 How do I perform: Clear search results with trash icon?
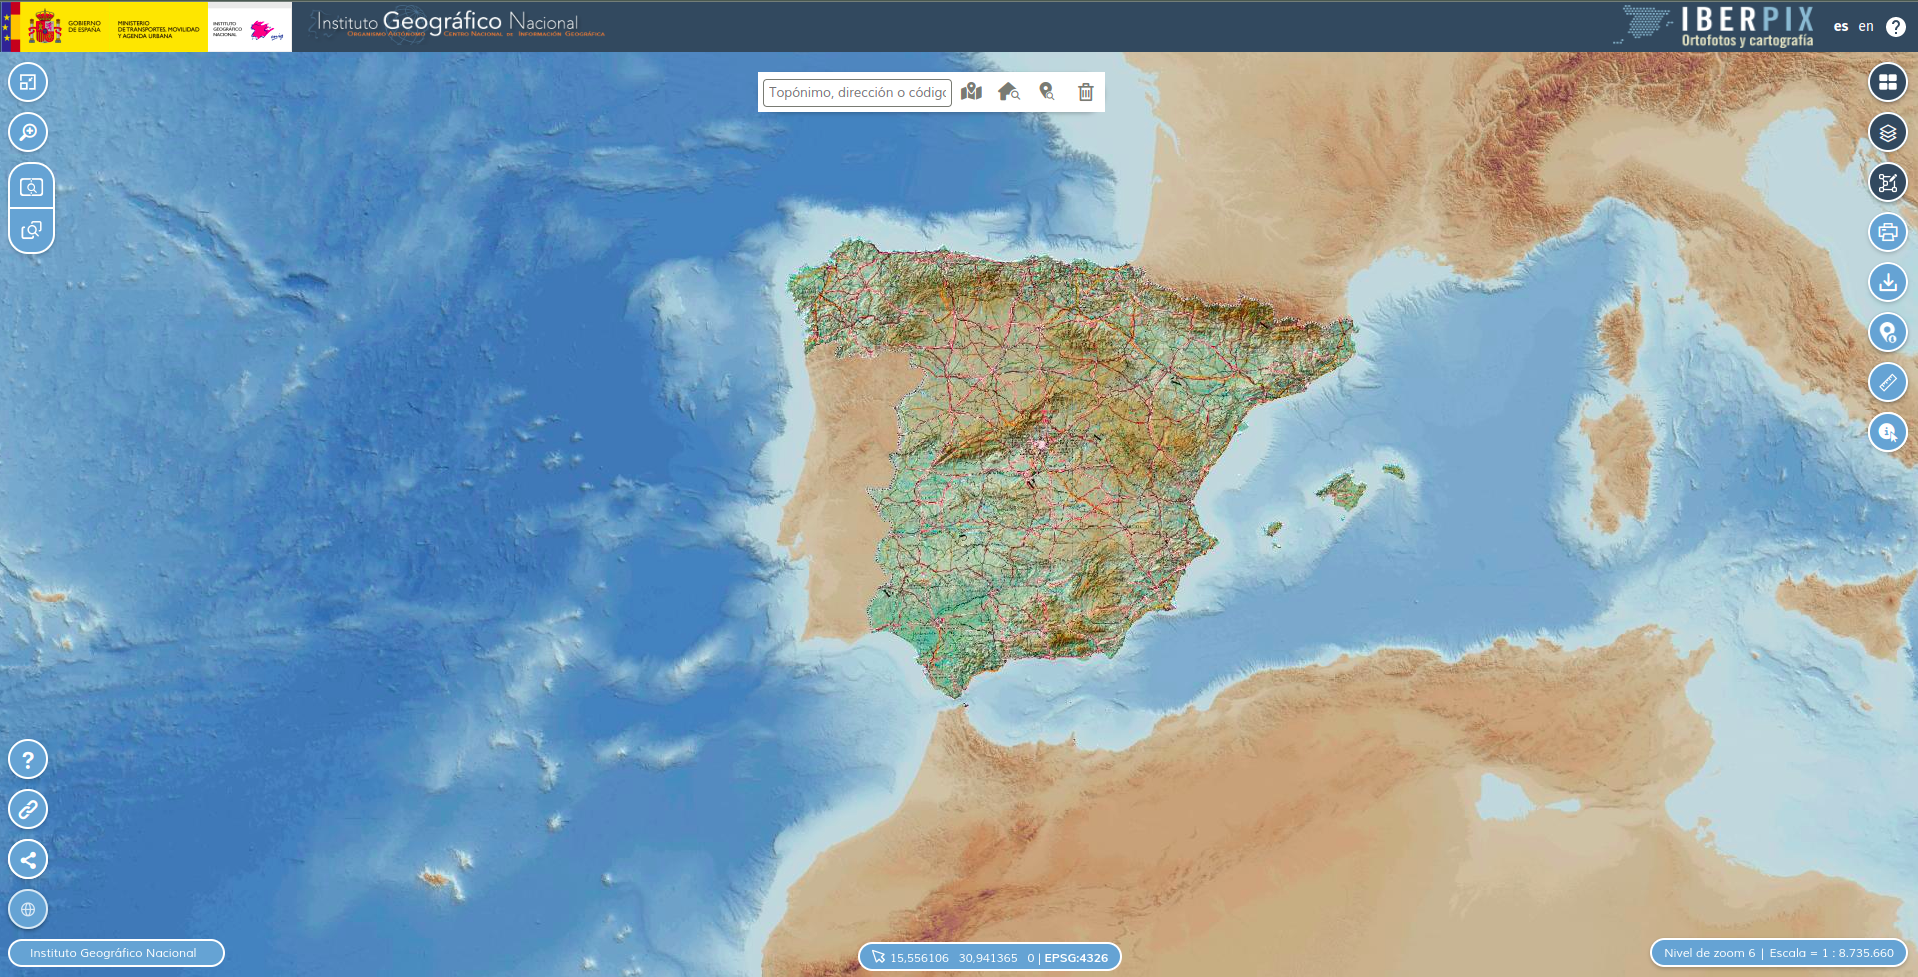(1085, 92)
